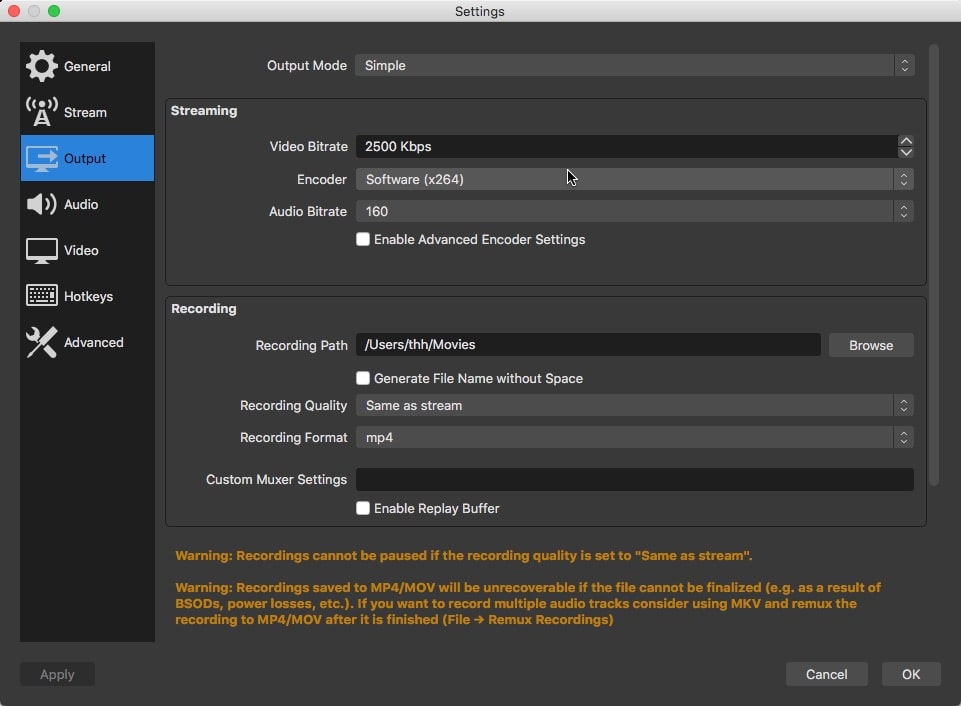The image size is (961, 706).
Task: Apply the current settings
Action: [57, 674]
